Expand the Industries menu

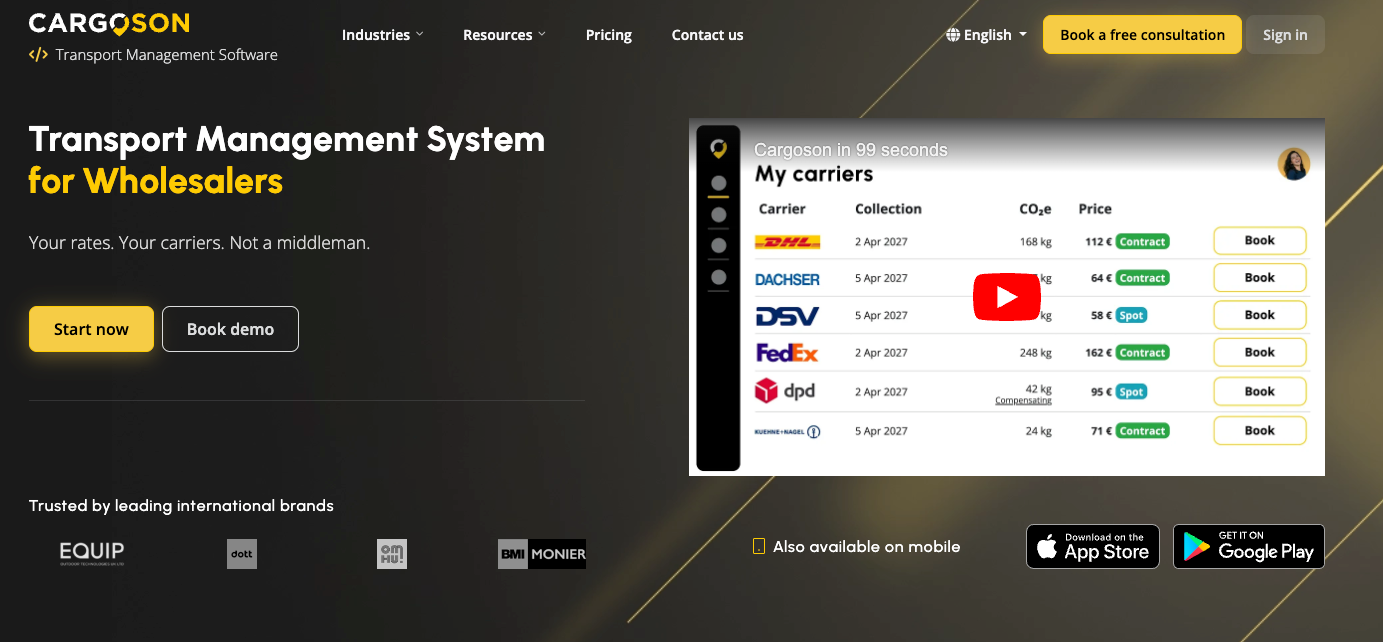[x=383, y=35]
